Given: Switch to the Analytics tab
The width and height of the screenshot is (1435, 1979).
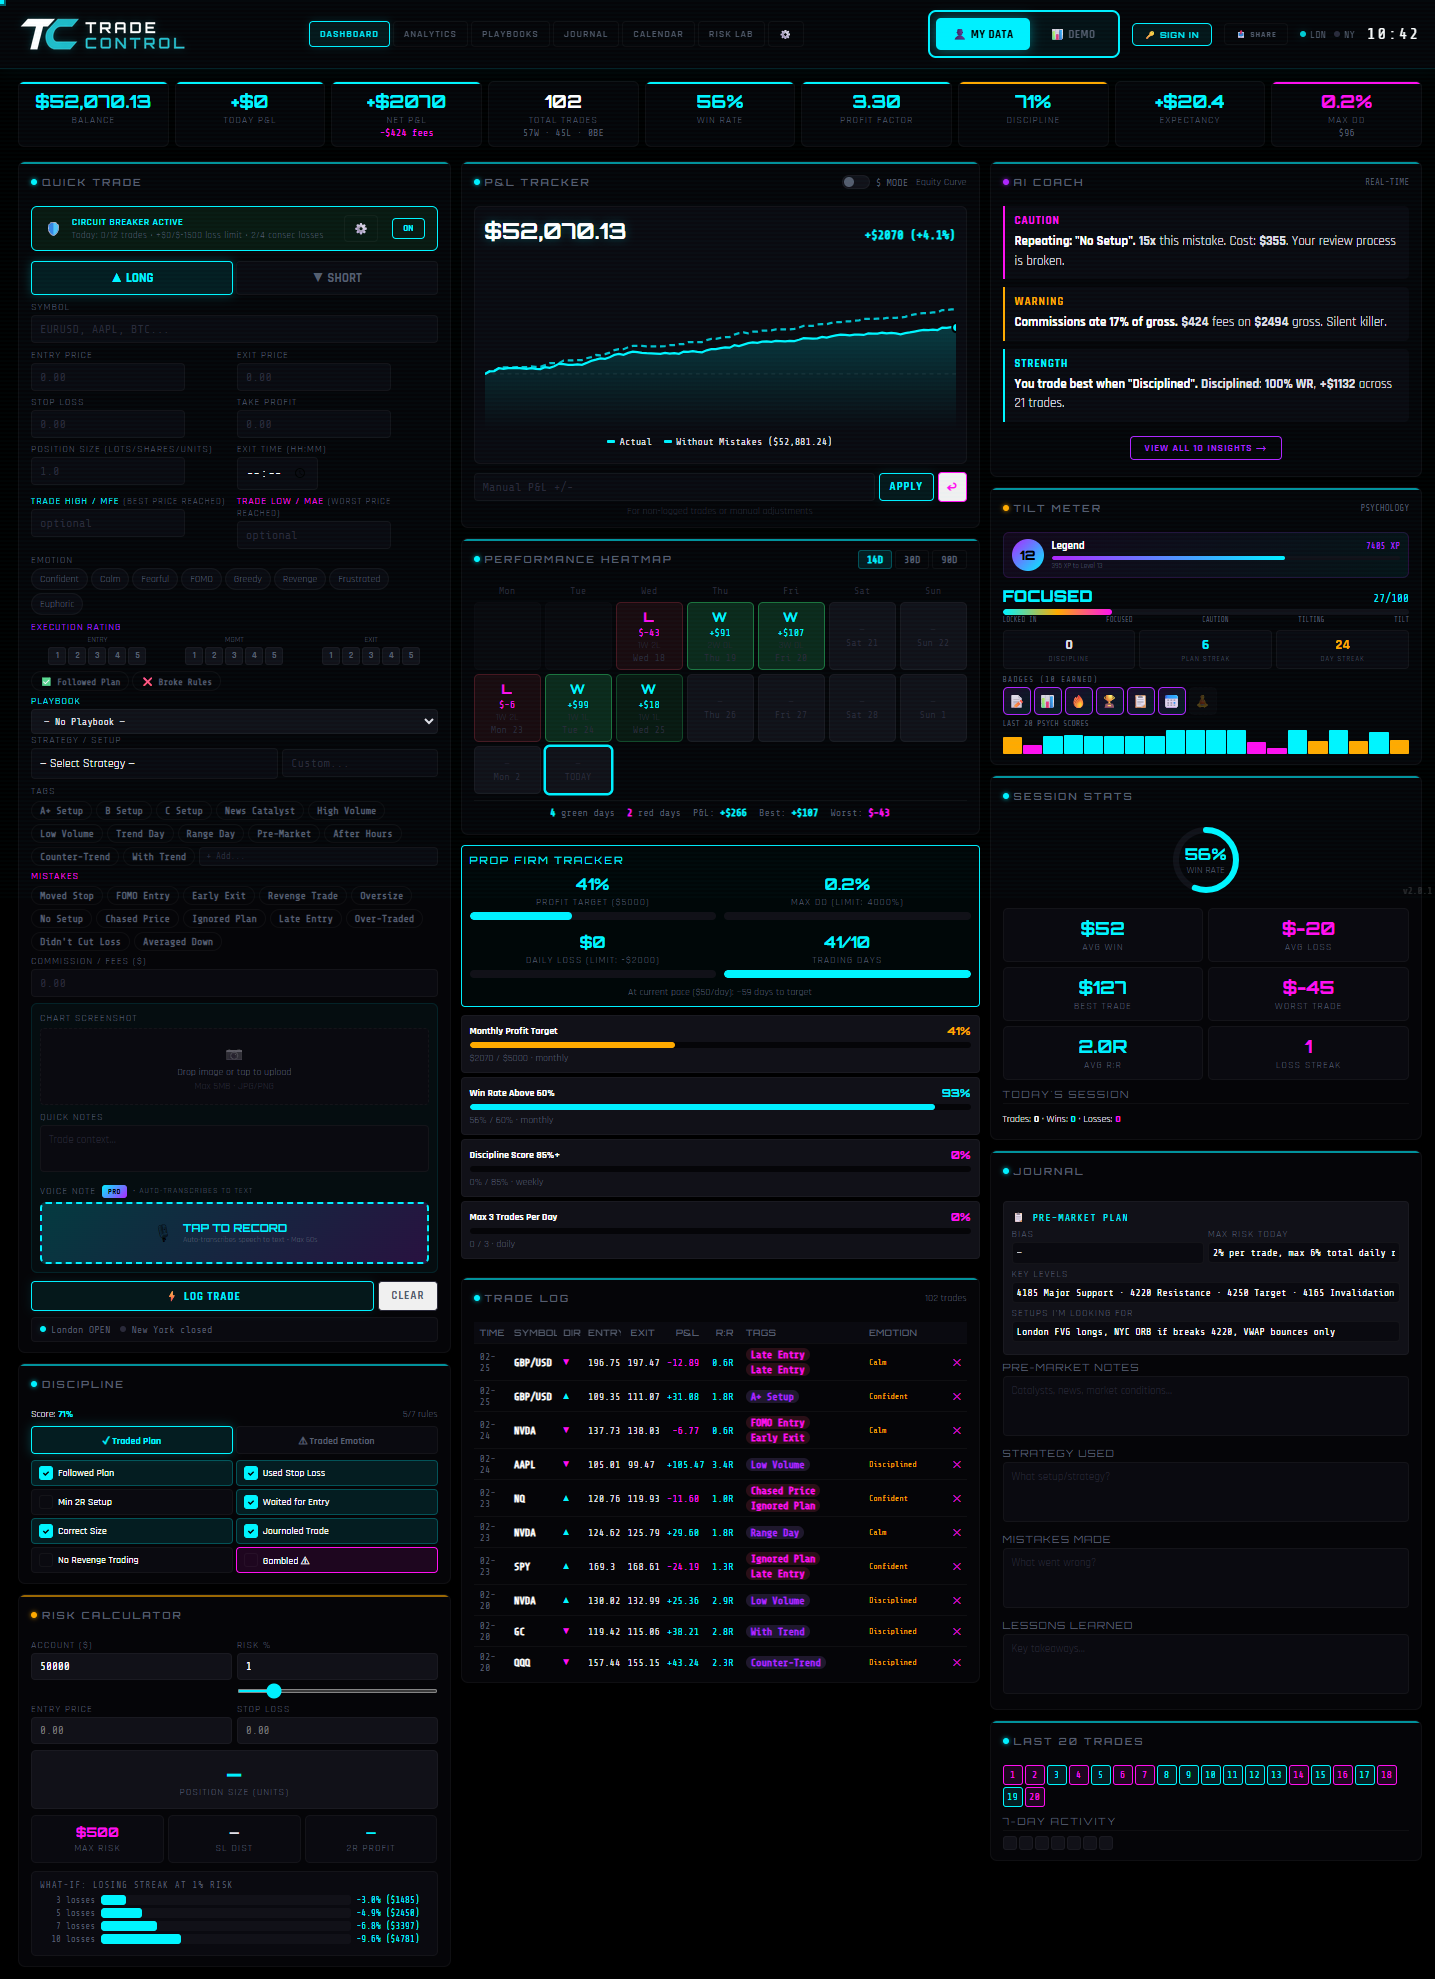Looking at the screenshot, I should [430, 34].
